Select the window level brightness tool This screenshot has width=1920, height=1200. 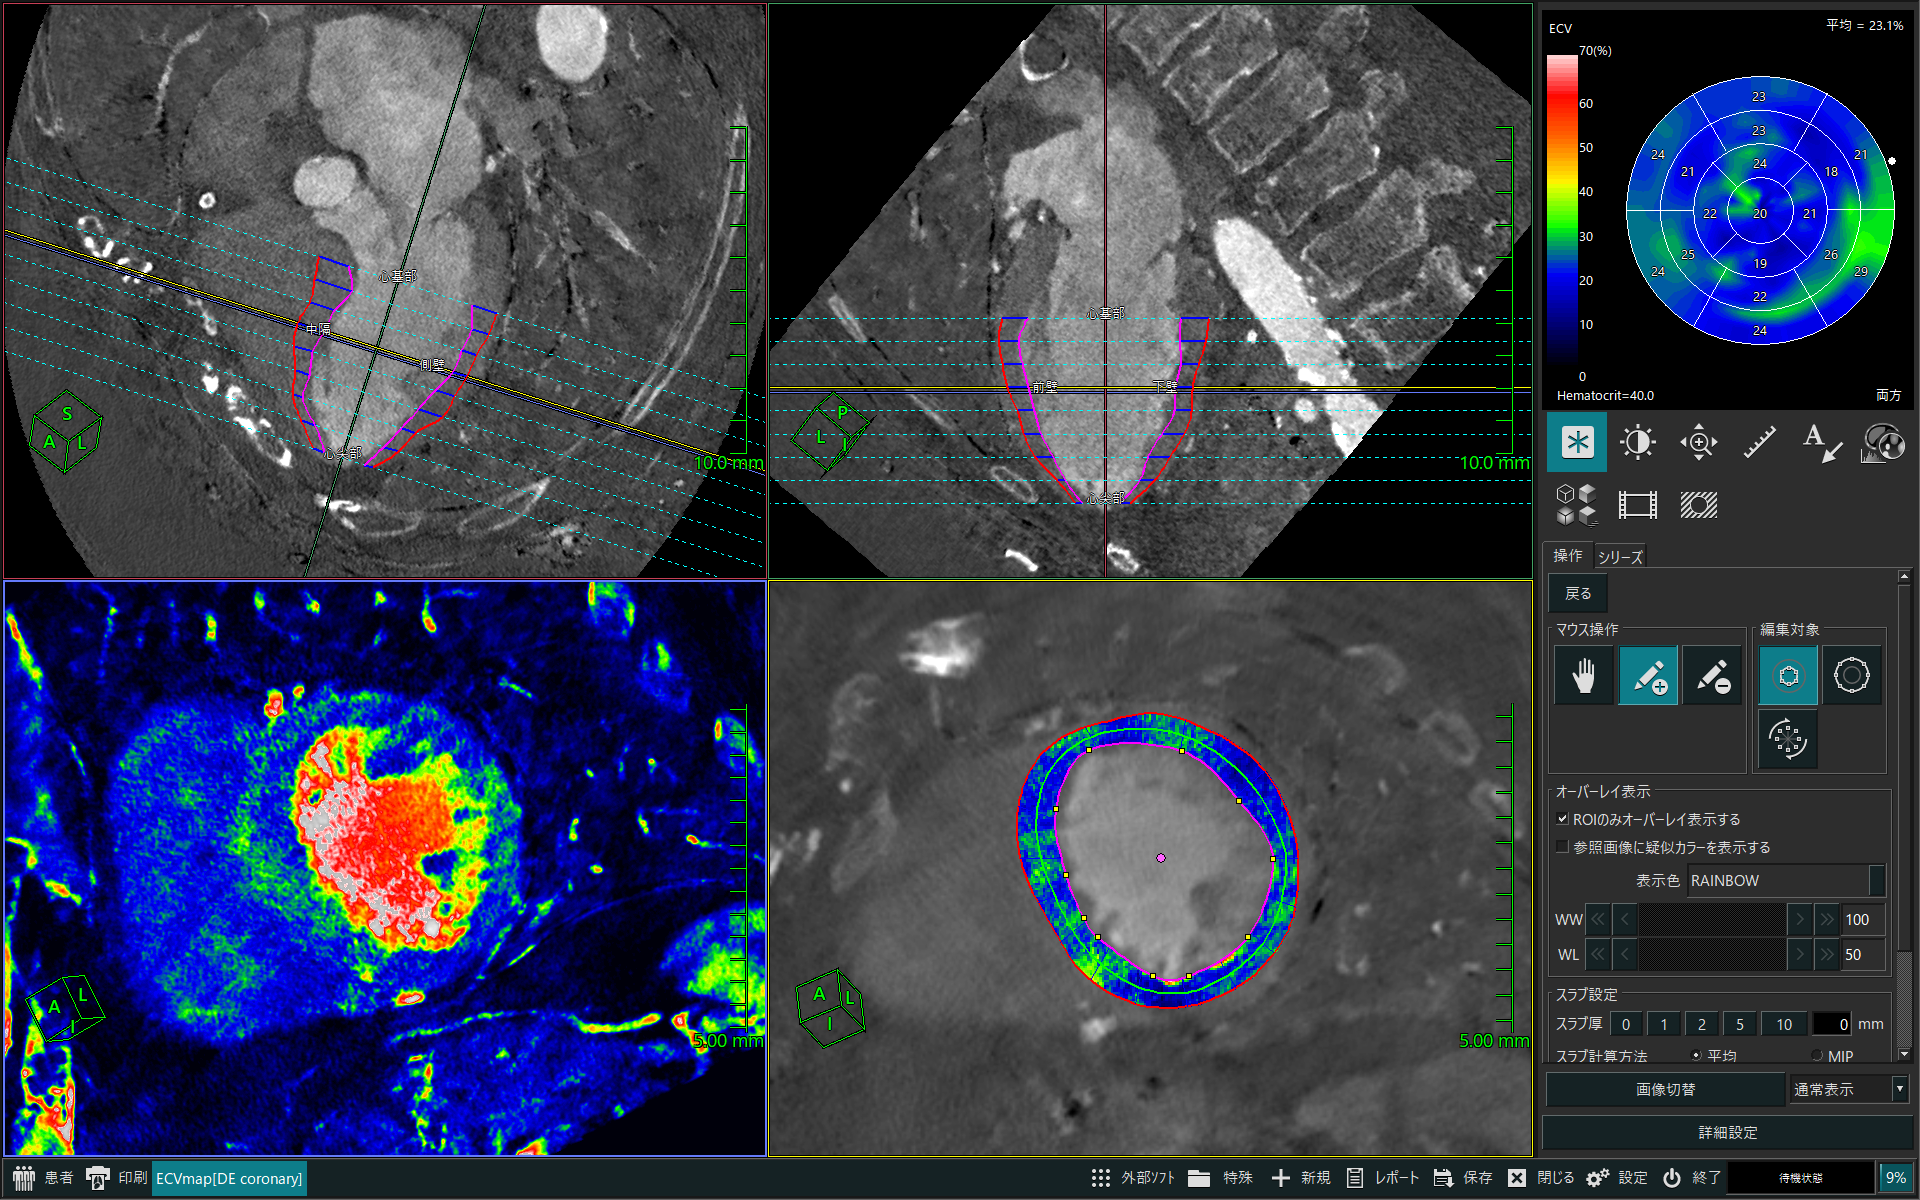pos(1638,442)
